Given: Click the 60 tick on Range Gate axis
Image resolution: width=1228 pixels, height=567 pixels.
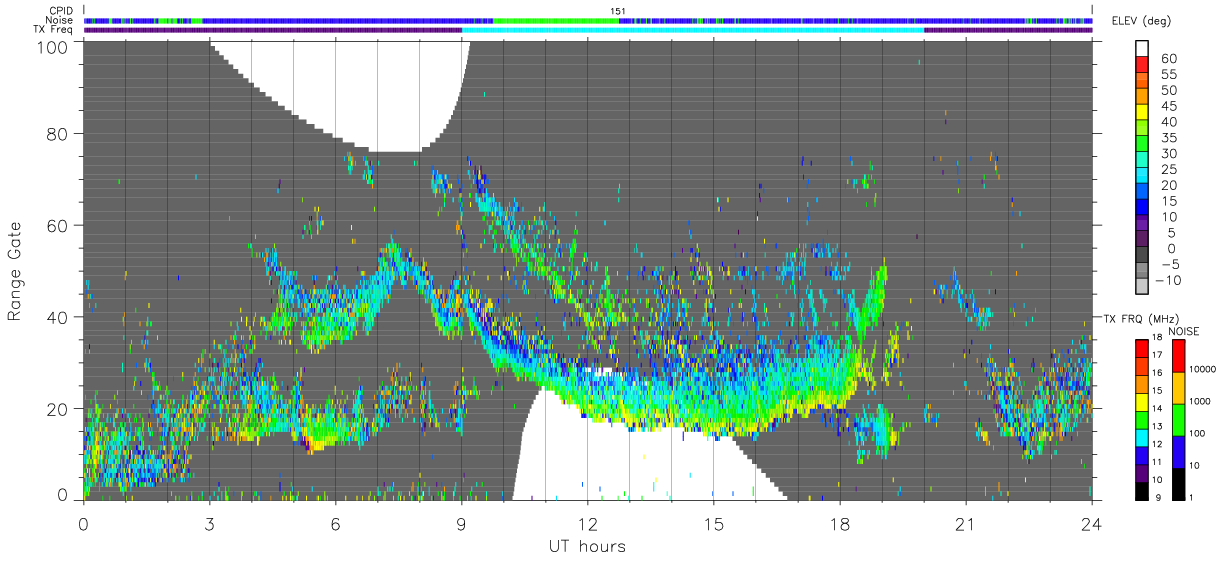Looking at the screenshot, I should click(x=55, y=225).
